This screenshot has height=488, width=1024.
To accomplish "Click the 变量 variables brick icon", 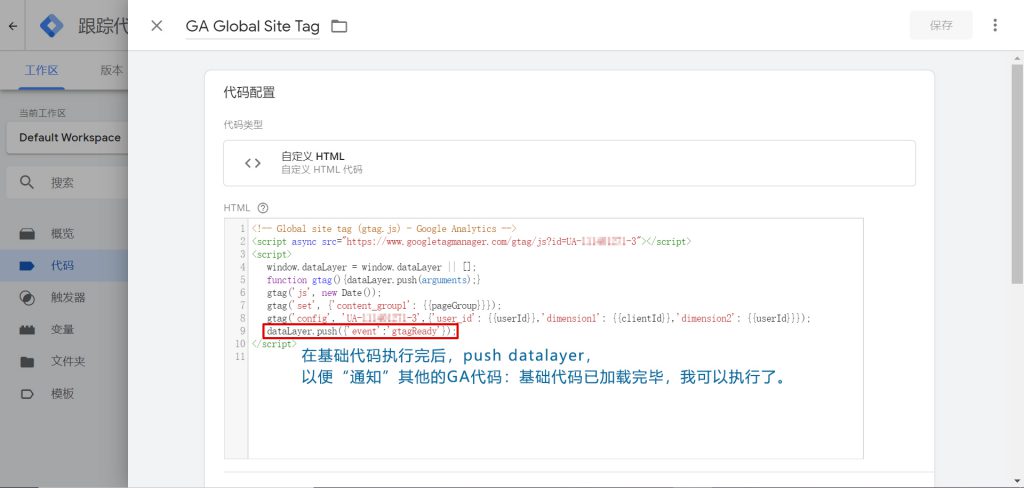I will (27, 329).
